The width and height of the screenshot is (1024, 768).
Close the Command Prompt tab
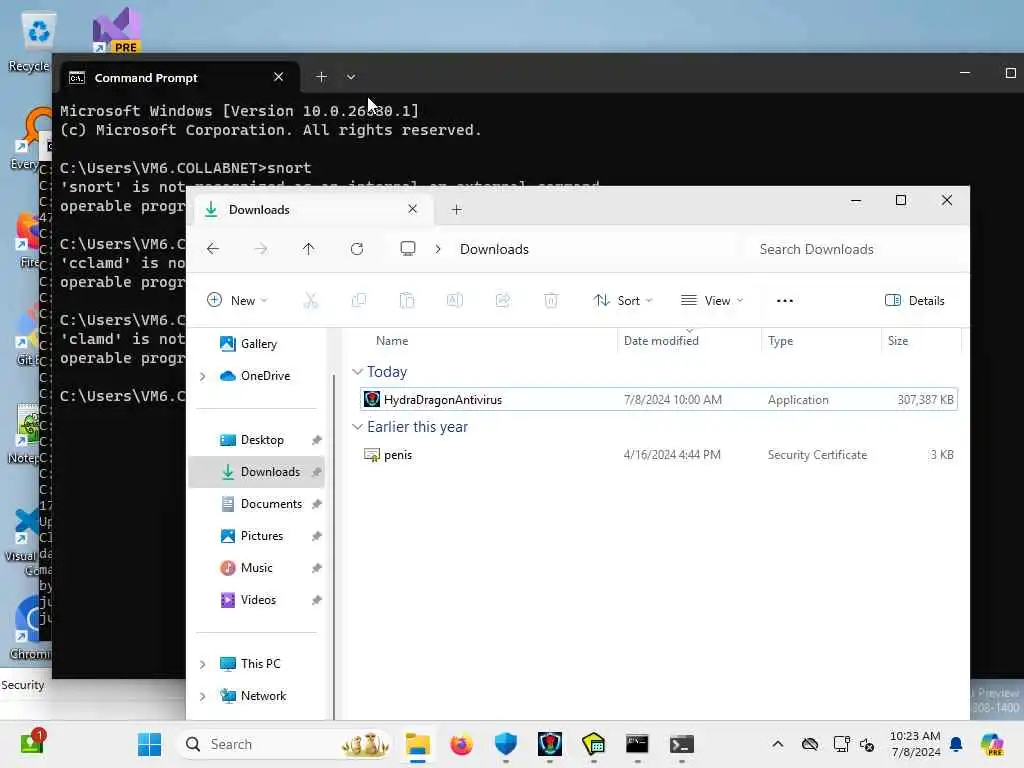[x=278, y=77]
